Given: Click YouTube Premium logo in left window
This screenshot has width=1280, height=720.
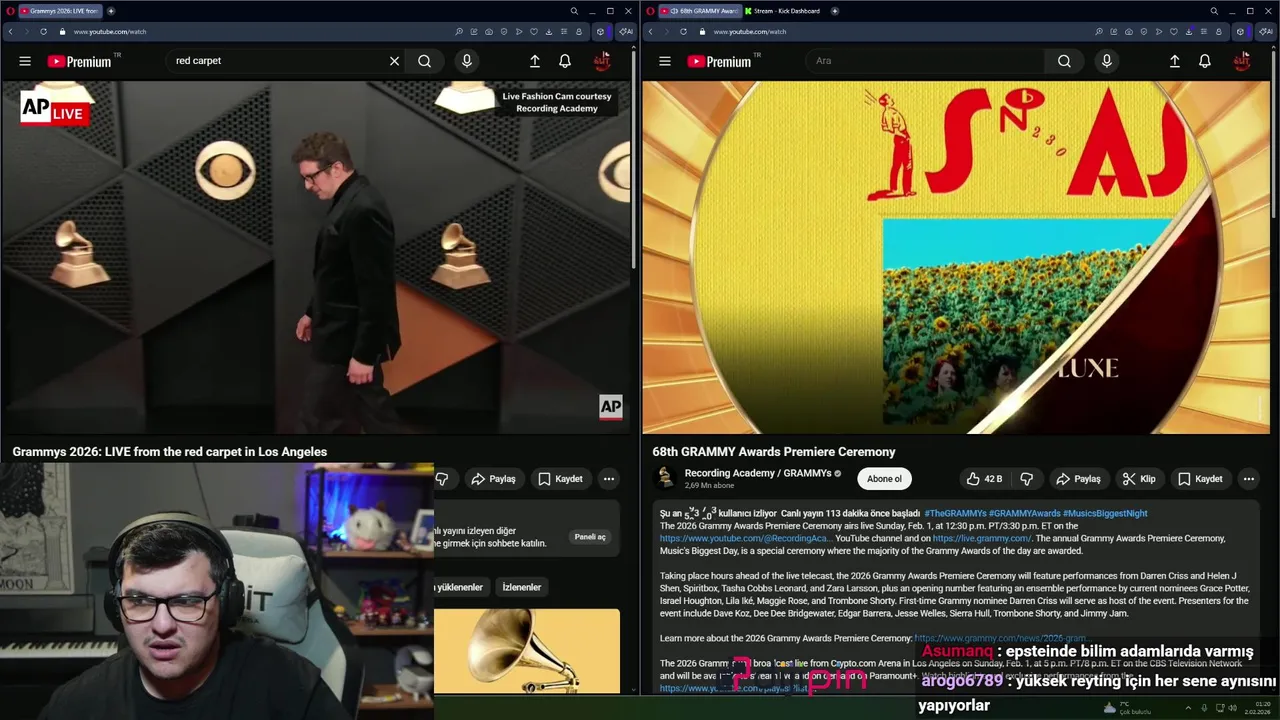Looking at the screenshot, I should [x=82, y=61].
